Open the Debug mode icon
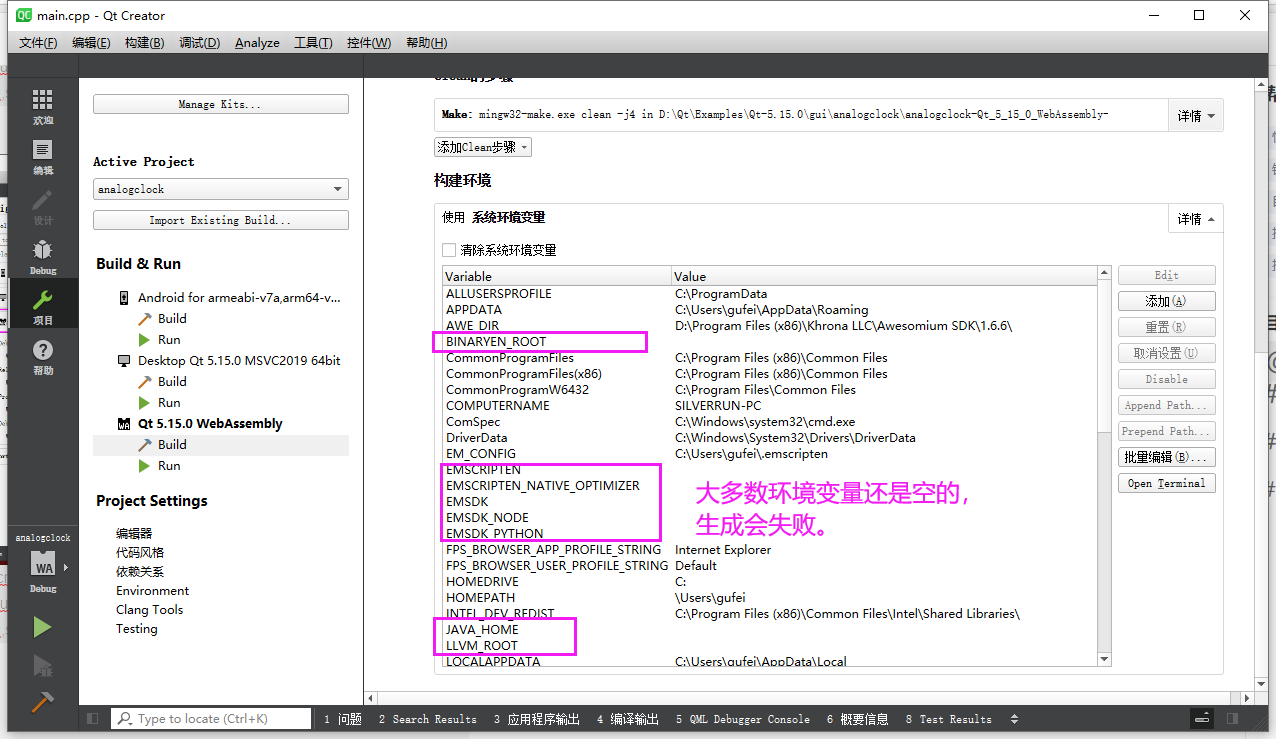Viewport: 1276px width, 739px height. pos(42,255)
